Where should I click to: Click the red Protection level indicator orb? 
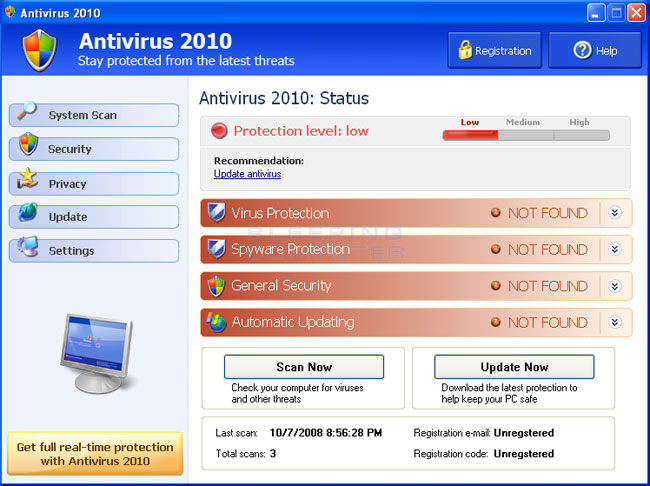click(219, 131)
